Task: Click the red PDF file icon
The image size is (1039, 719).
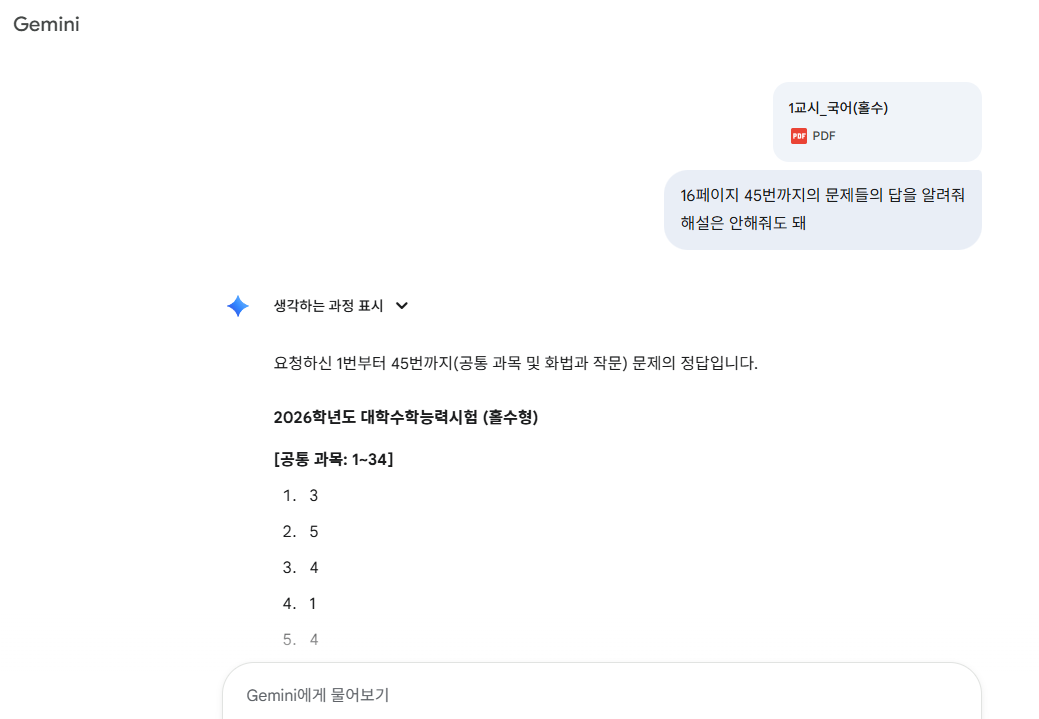Action: tap(798, 136)
